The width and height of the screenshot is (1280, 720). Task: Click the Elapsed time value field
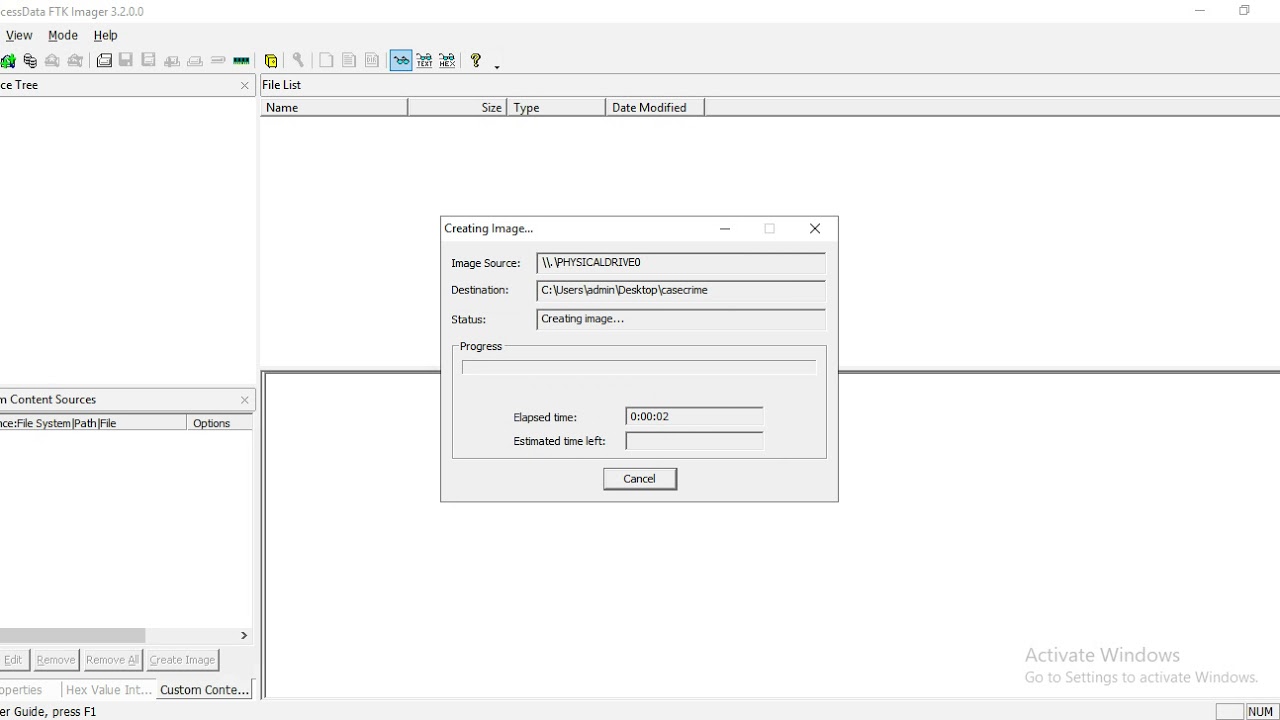pos(694,417)
